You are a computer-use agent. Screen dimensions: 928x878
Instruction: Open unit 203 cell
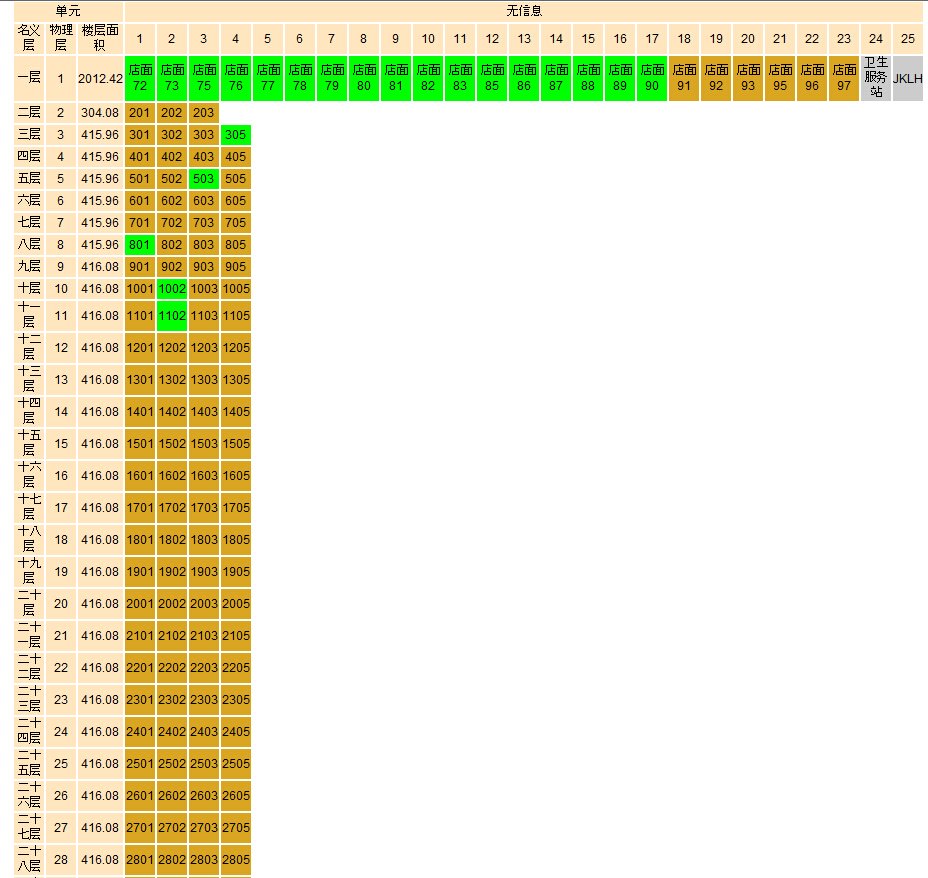[204, 112]
